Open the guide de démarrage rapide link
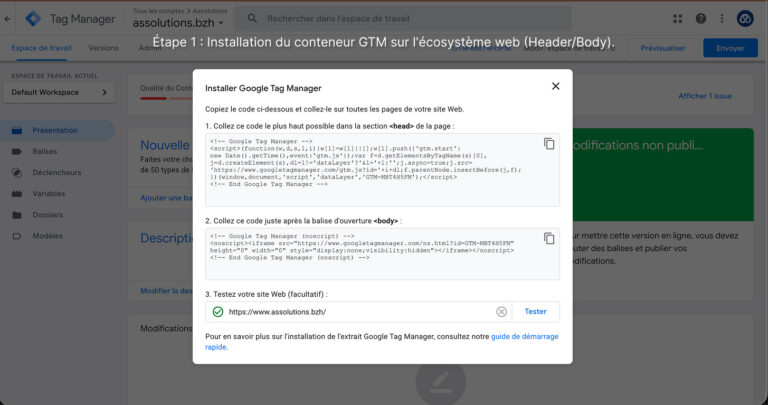The width and height of the screenshot is (768, 405). pos(382,342)
